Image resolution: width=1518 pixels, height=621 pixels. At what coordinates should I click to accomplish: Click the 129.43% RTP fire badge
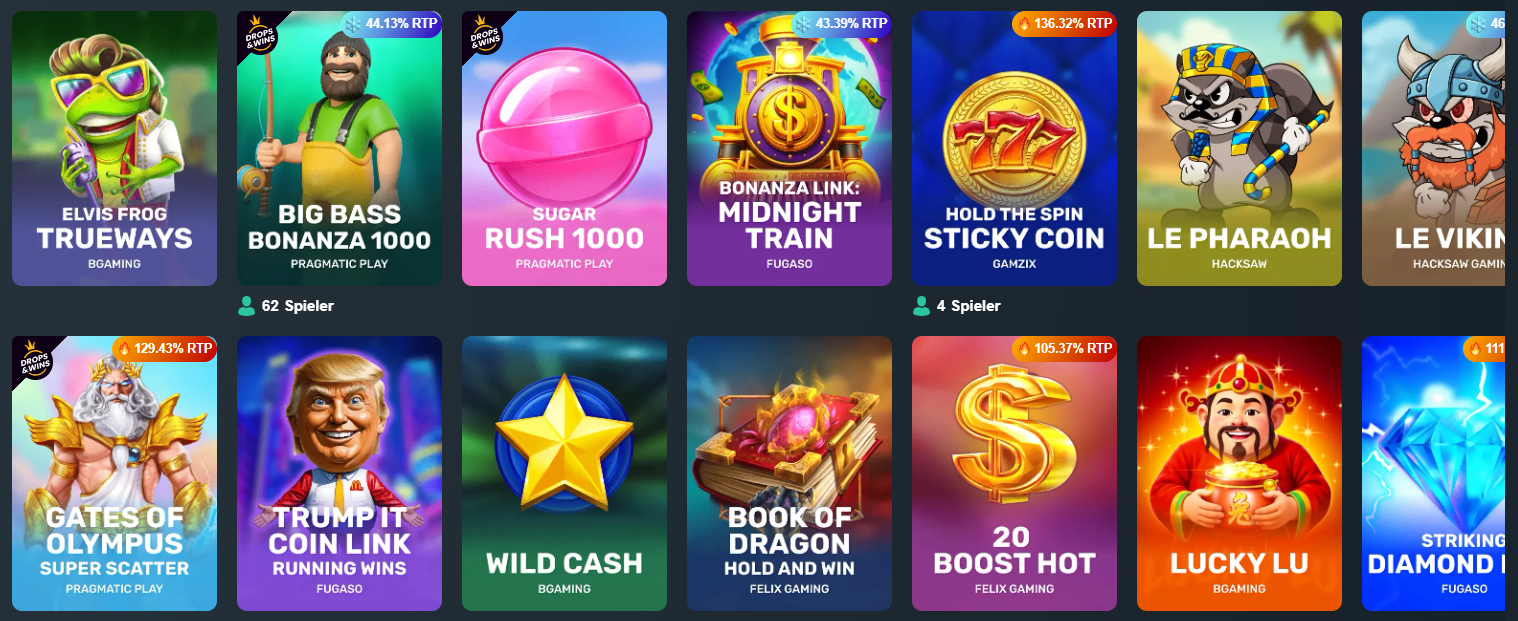coord(164,349)
